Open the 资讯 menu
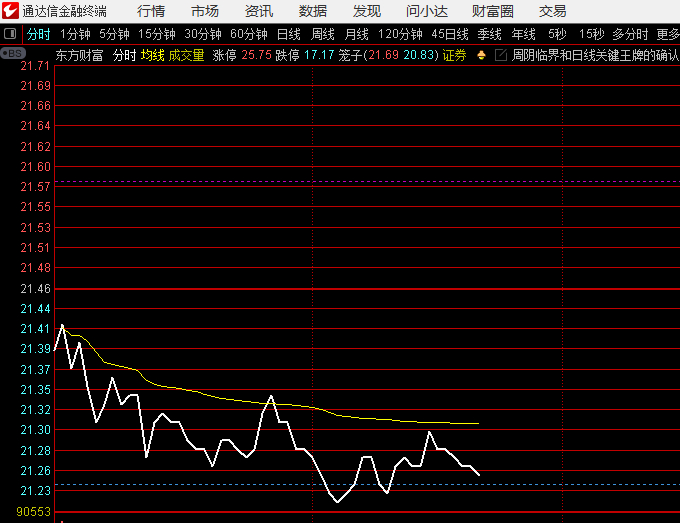Image resolution: width=680 pixels, height=523 pixels. point(259,11)
